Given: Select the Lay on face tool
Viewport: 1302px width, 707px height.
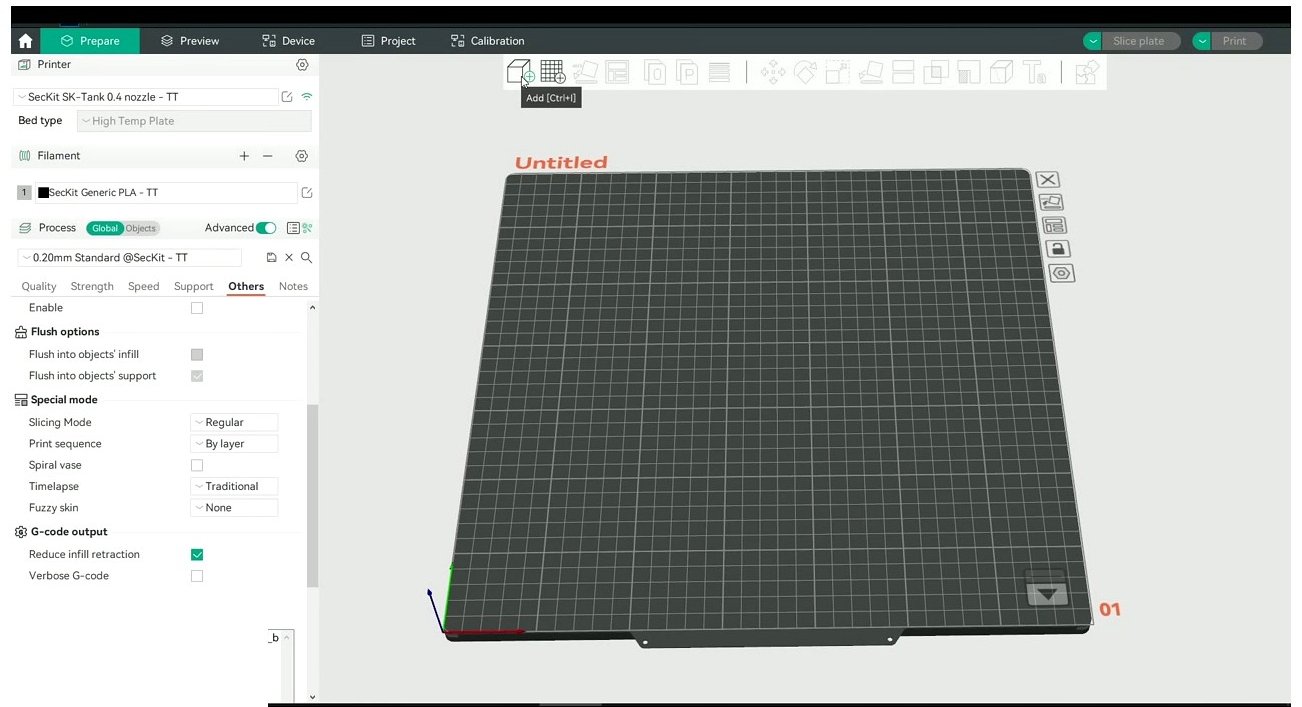Looking at the screenshot, I should (x=870, y=72).
